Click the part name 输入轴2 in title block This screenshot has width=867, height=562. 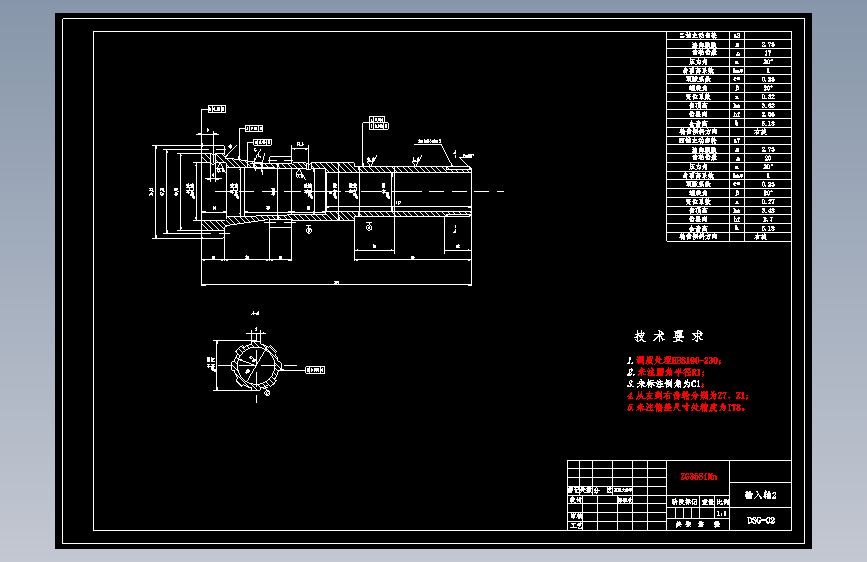coord(760,495)
